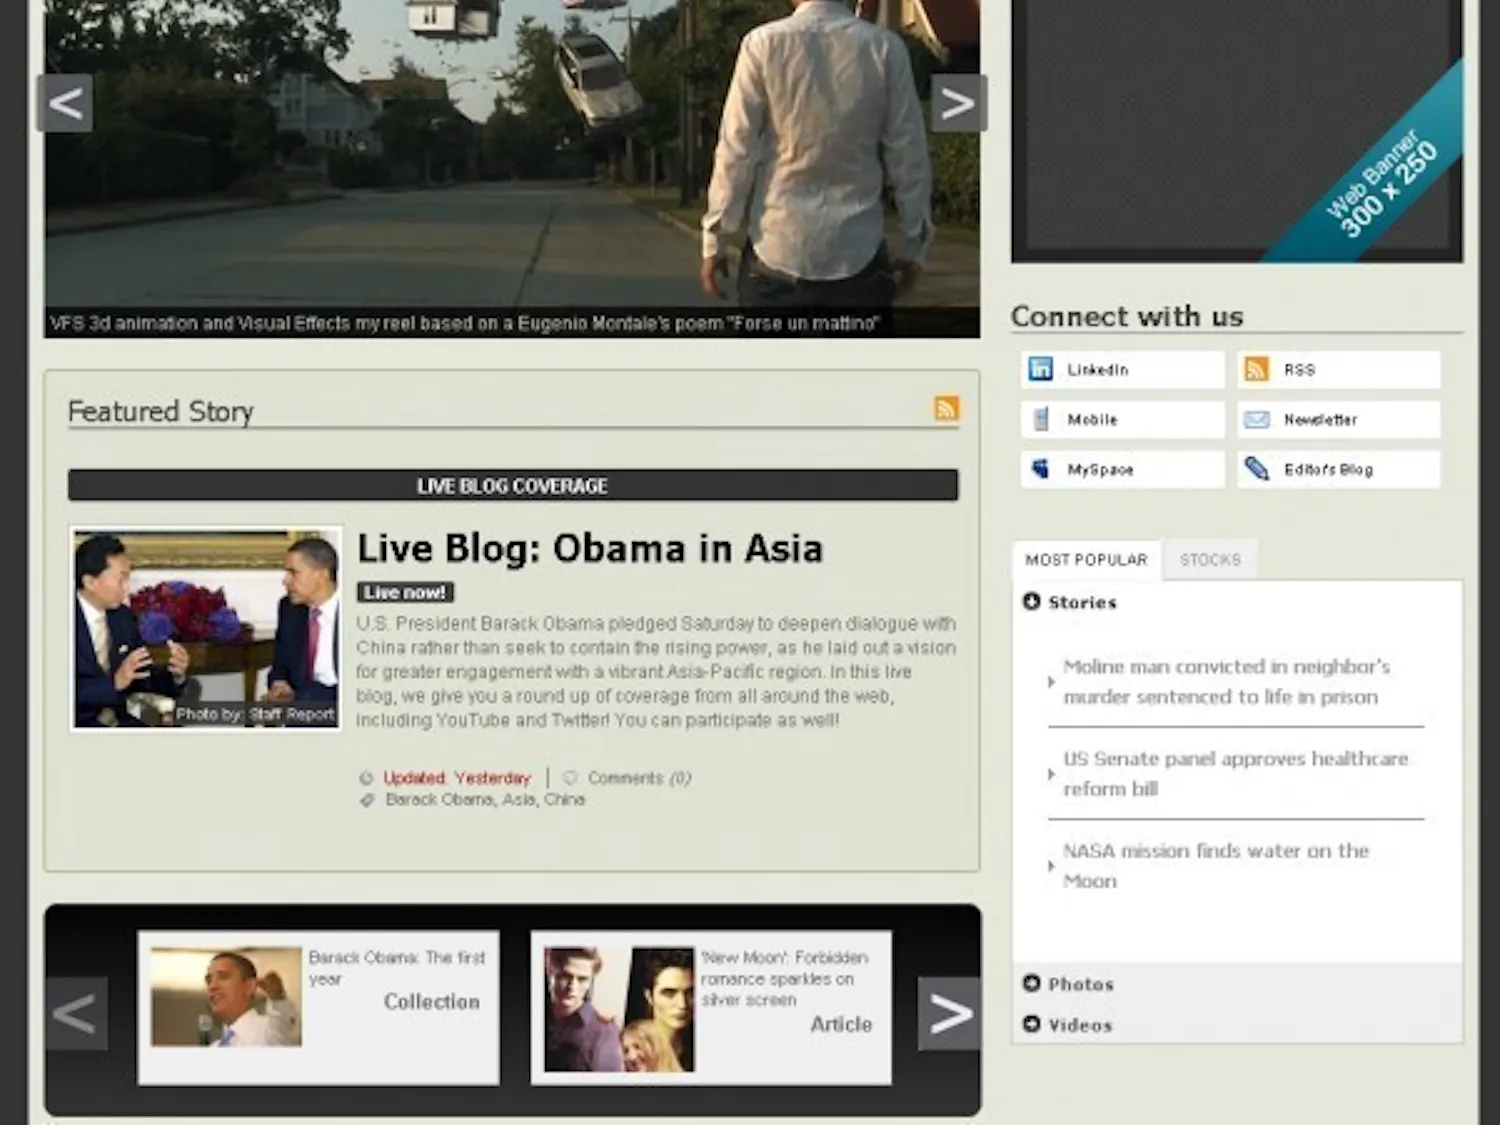Image resolution: width=1500 pixels, height=1125 pixels.
Task: Click the comments bubble icon on the live blog
Action: pyautogui.click(x=570, y=777)
